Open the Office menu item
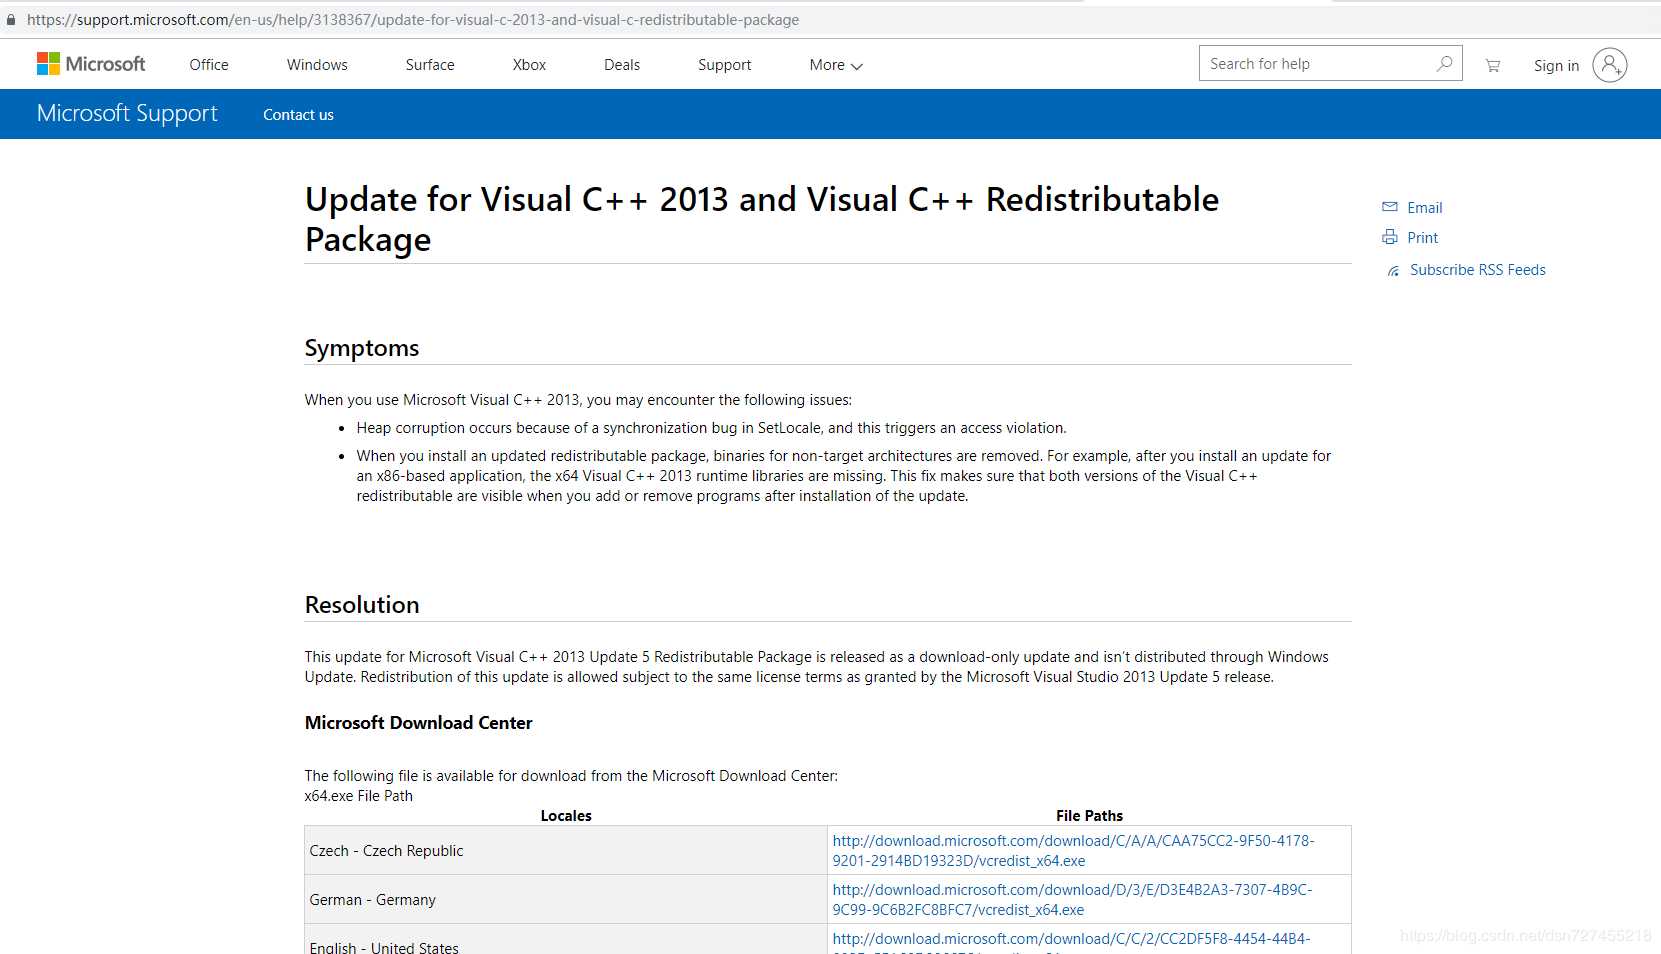This screenshot has height=954, width=1661. 209,65
